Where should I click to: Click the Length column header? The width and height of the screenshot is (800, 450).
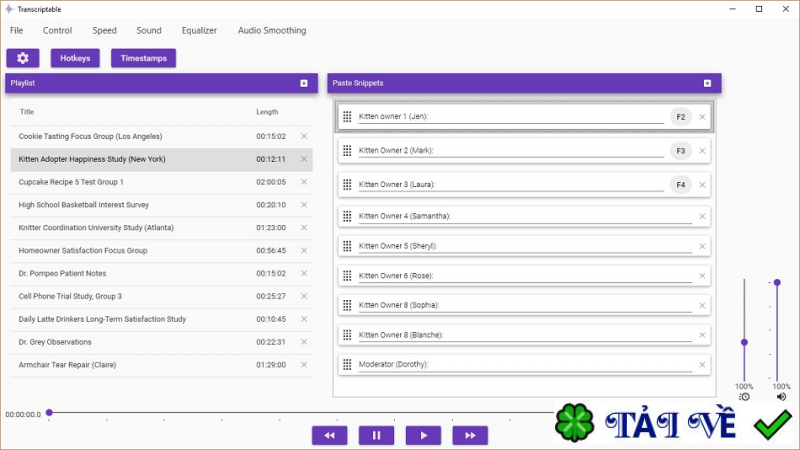267,112
